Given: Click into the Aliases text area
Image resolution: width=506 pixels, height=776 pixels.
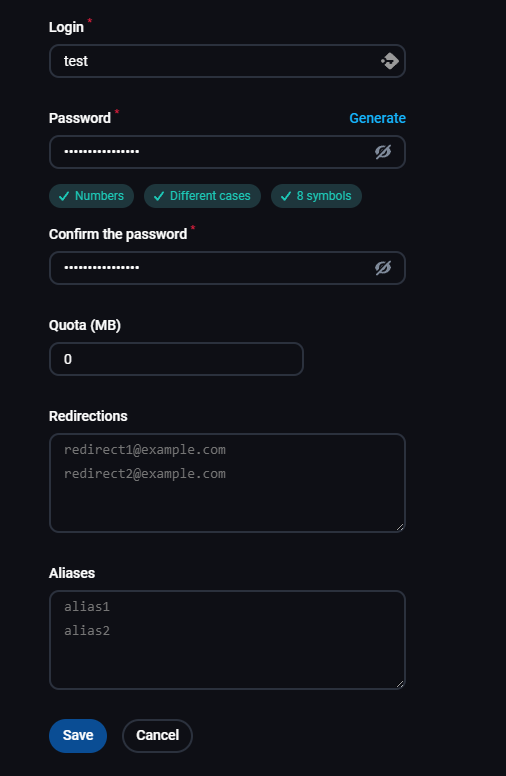Looking at the screenshot, I should pos(227,640).
